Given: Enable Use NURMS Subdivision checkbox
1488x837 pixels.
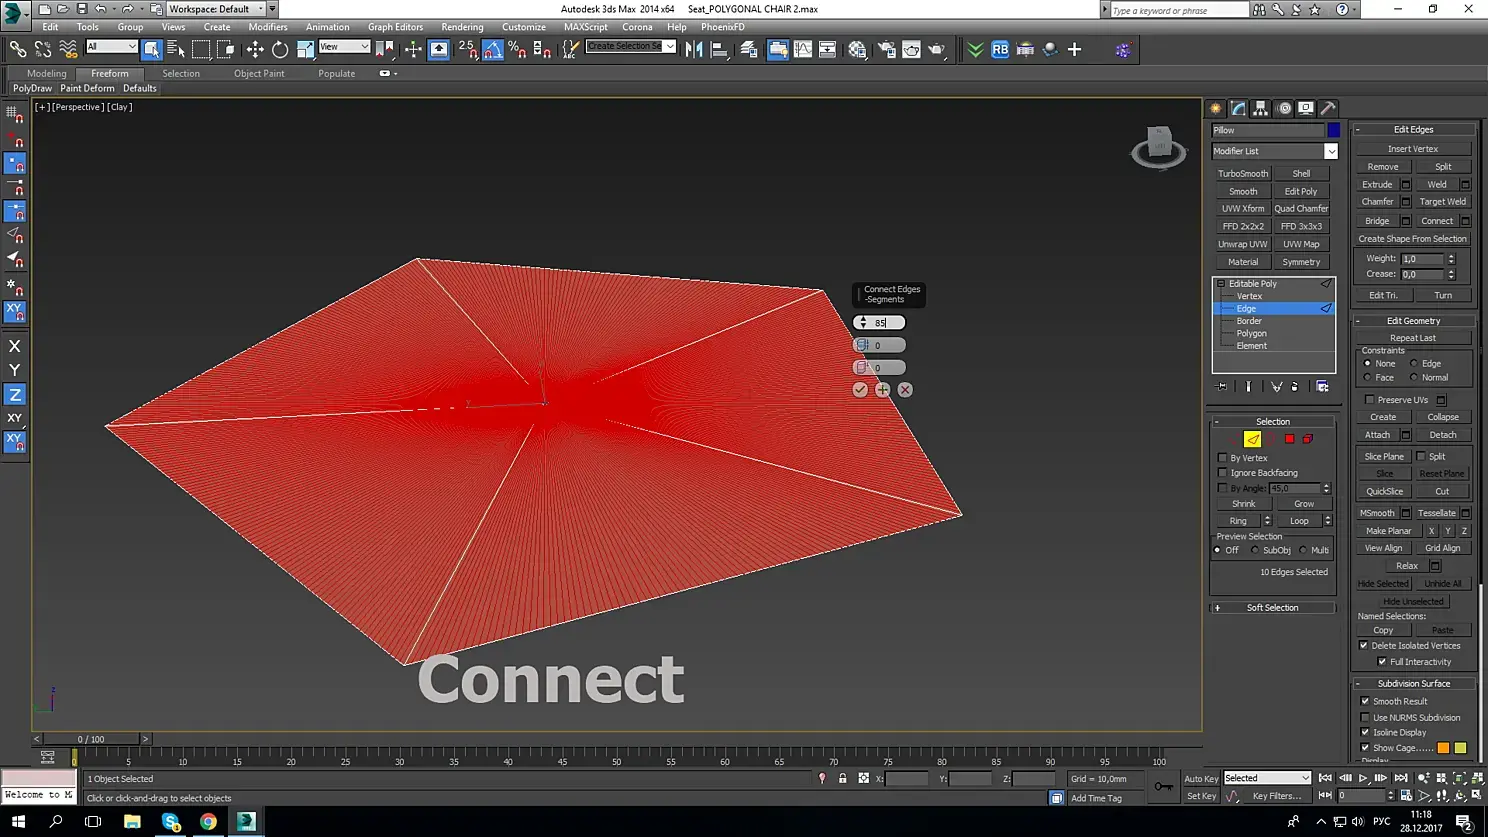Looking at the screenshot, I should tap(1365, 718).
